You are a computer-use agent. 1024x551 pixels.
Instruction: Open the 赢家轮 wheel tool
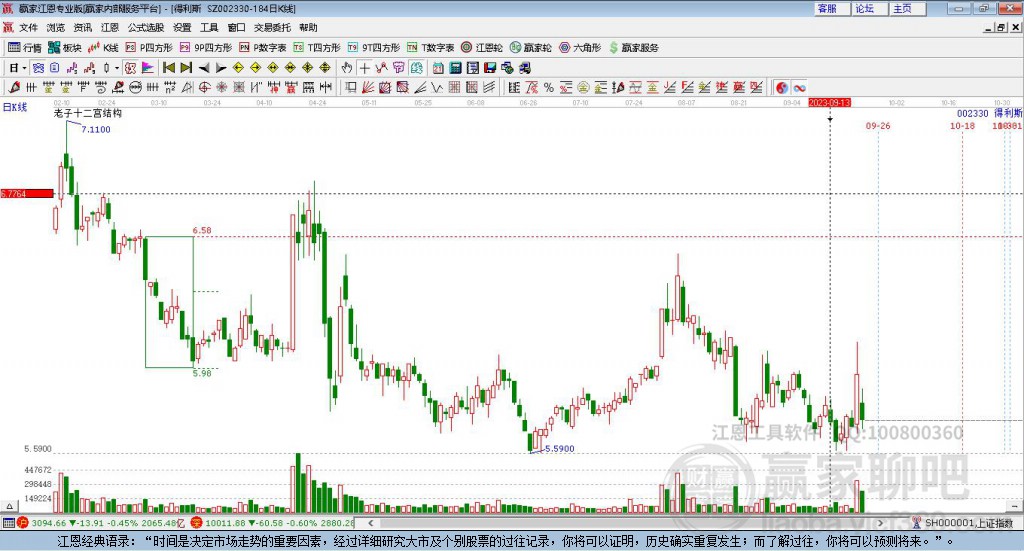pos(531,48)
